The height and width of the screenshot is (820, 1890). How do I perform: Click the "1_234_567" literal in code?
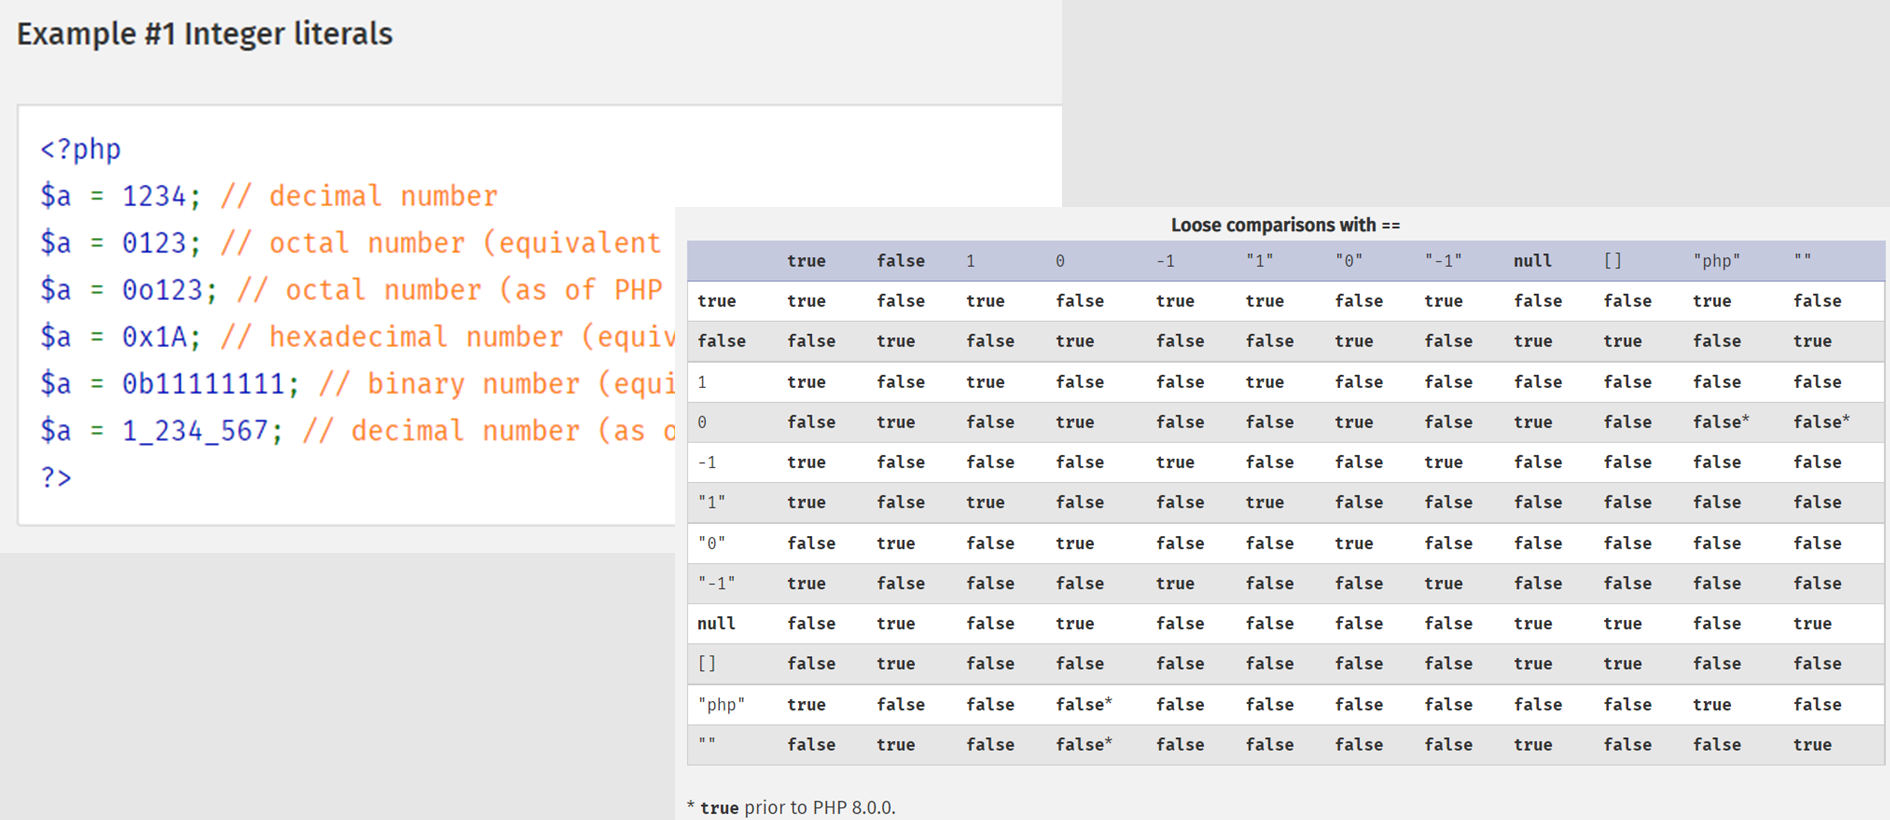(x=195, y=431)
